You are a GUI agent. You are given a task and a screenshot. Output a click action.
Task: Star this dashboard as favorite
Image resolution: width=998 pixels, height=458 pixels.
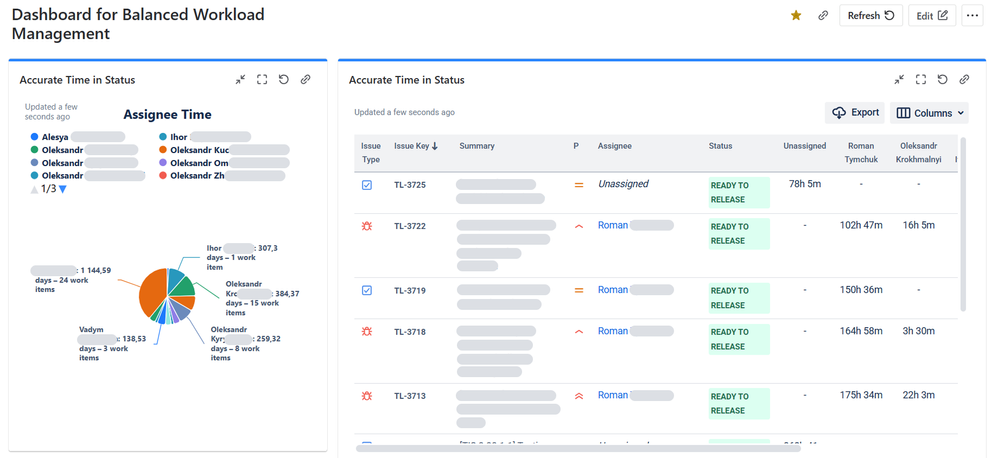[x=796, y=16]
